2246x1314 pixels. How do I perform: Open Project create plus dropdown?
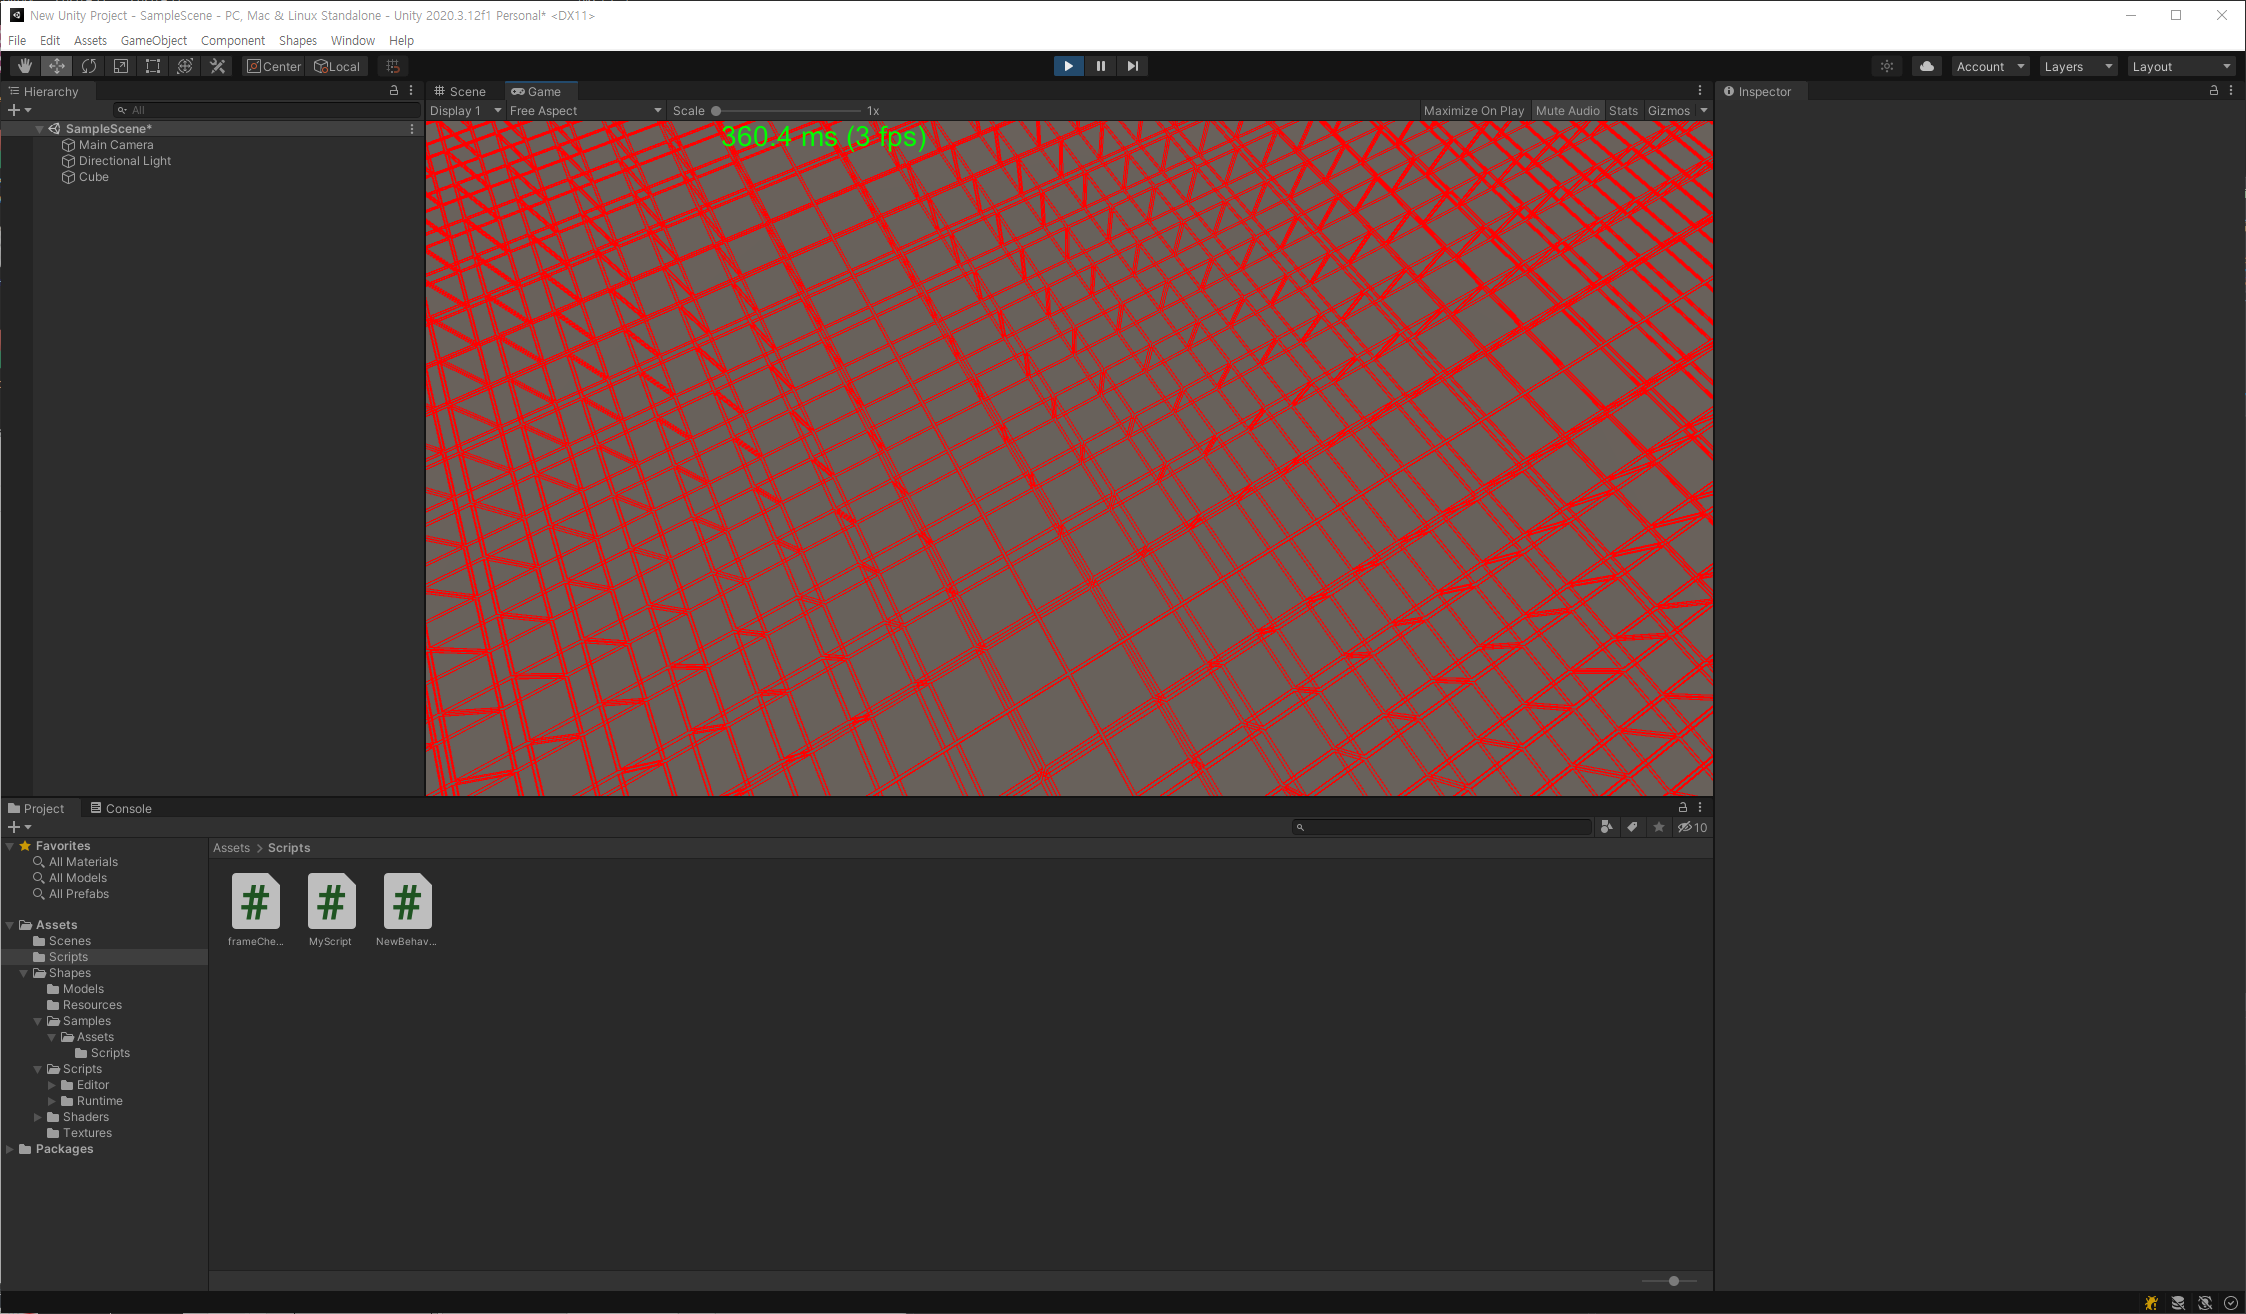click(x=20, y=827)
